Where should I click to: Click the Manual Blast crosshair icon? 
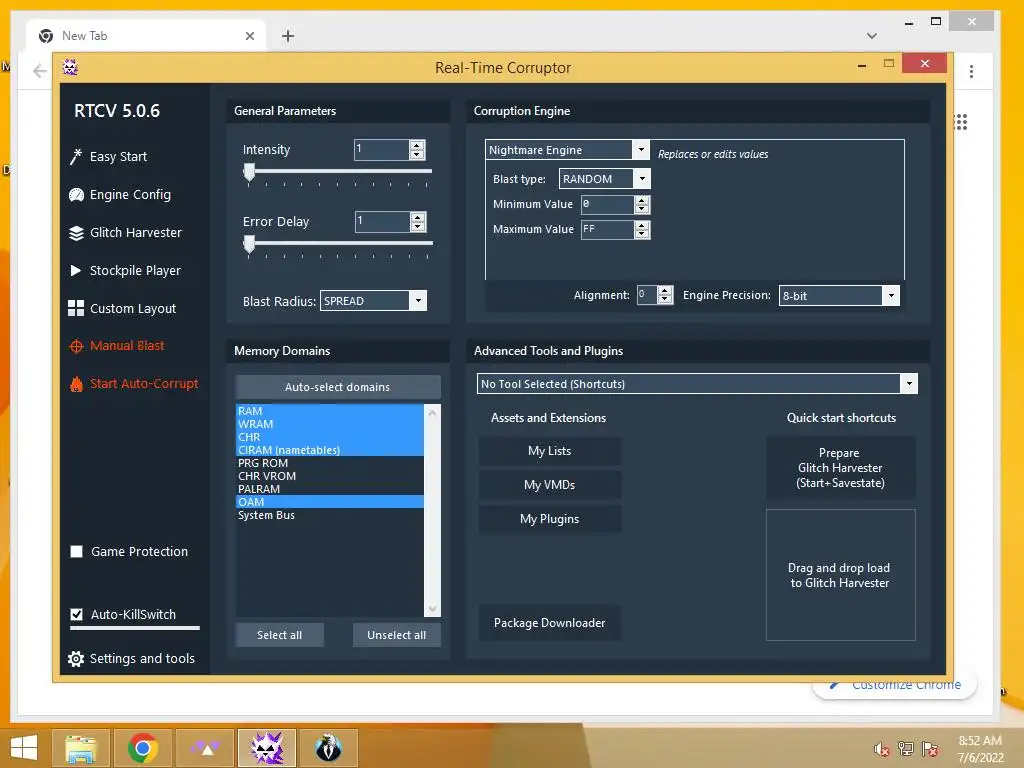[x=76, y=346]
